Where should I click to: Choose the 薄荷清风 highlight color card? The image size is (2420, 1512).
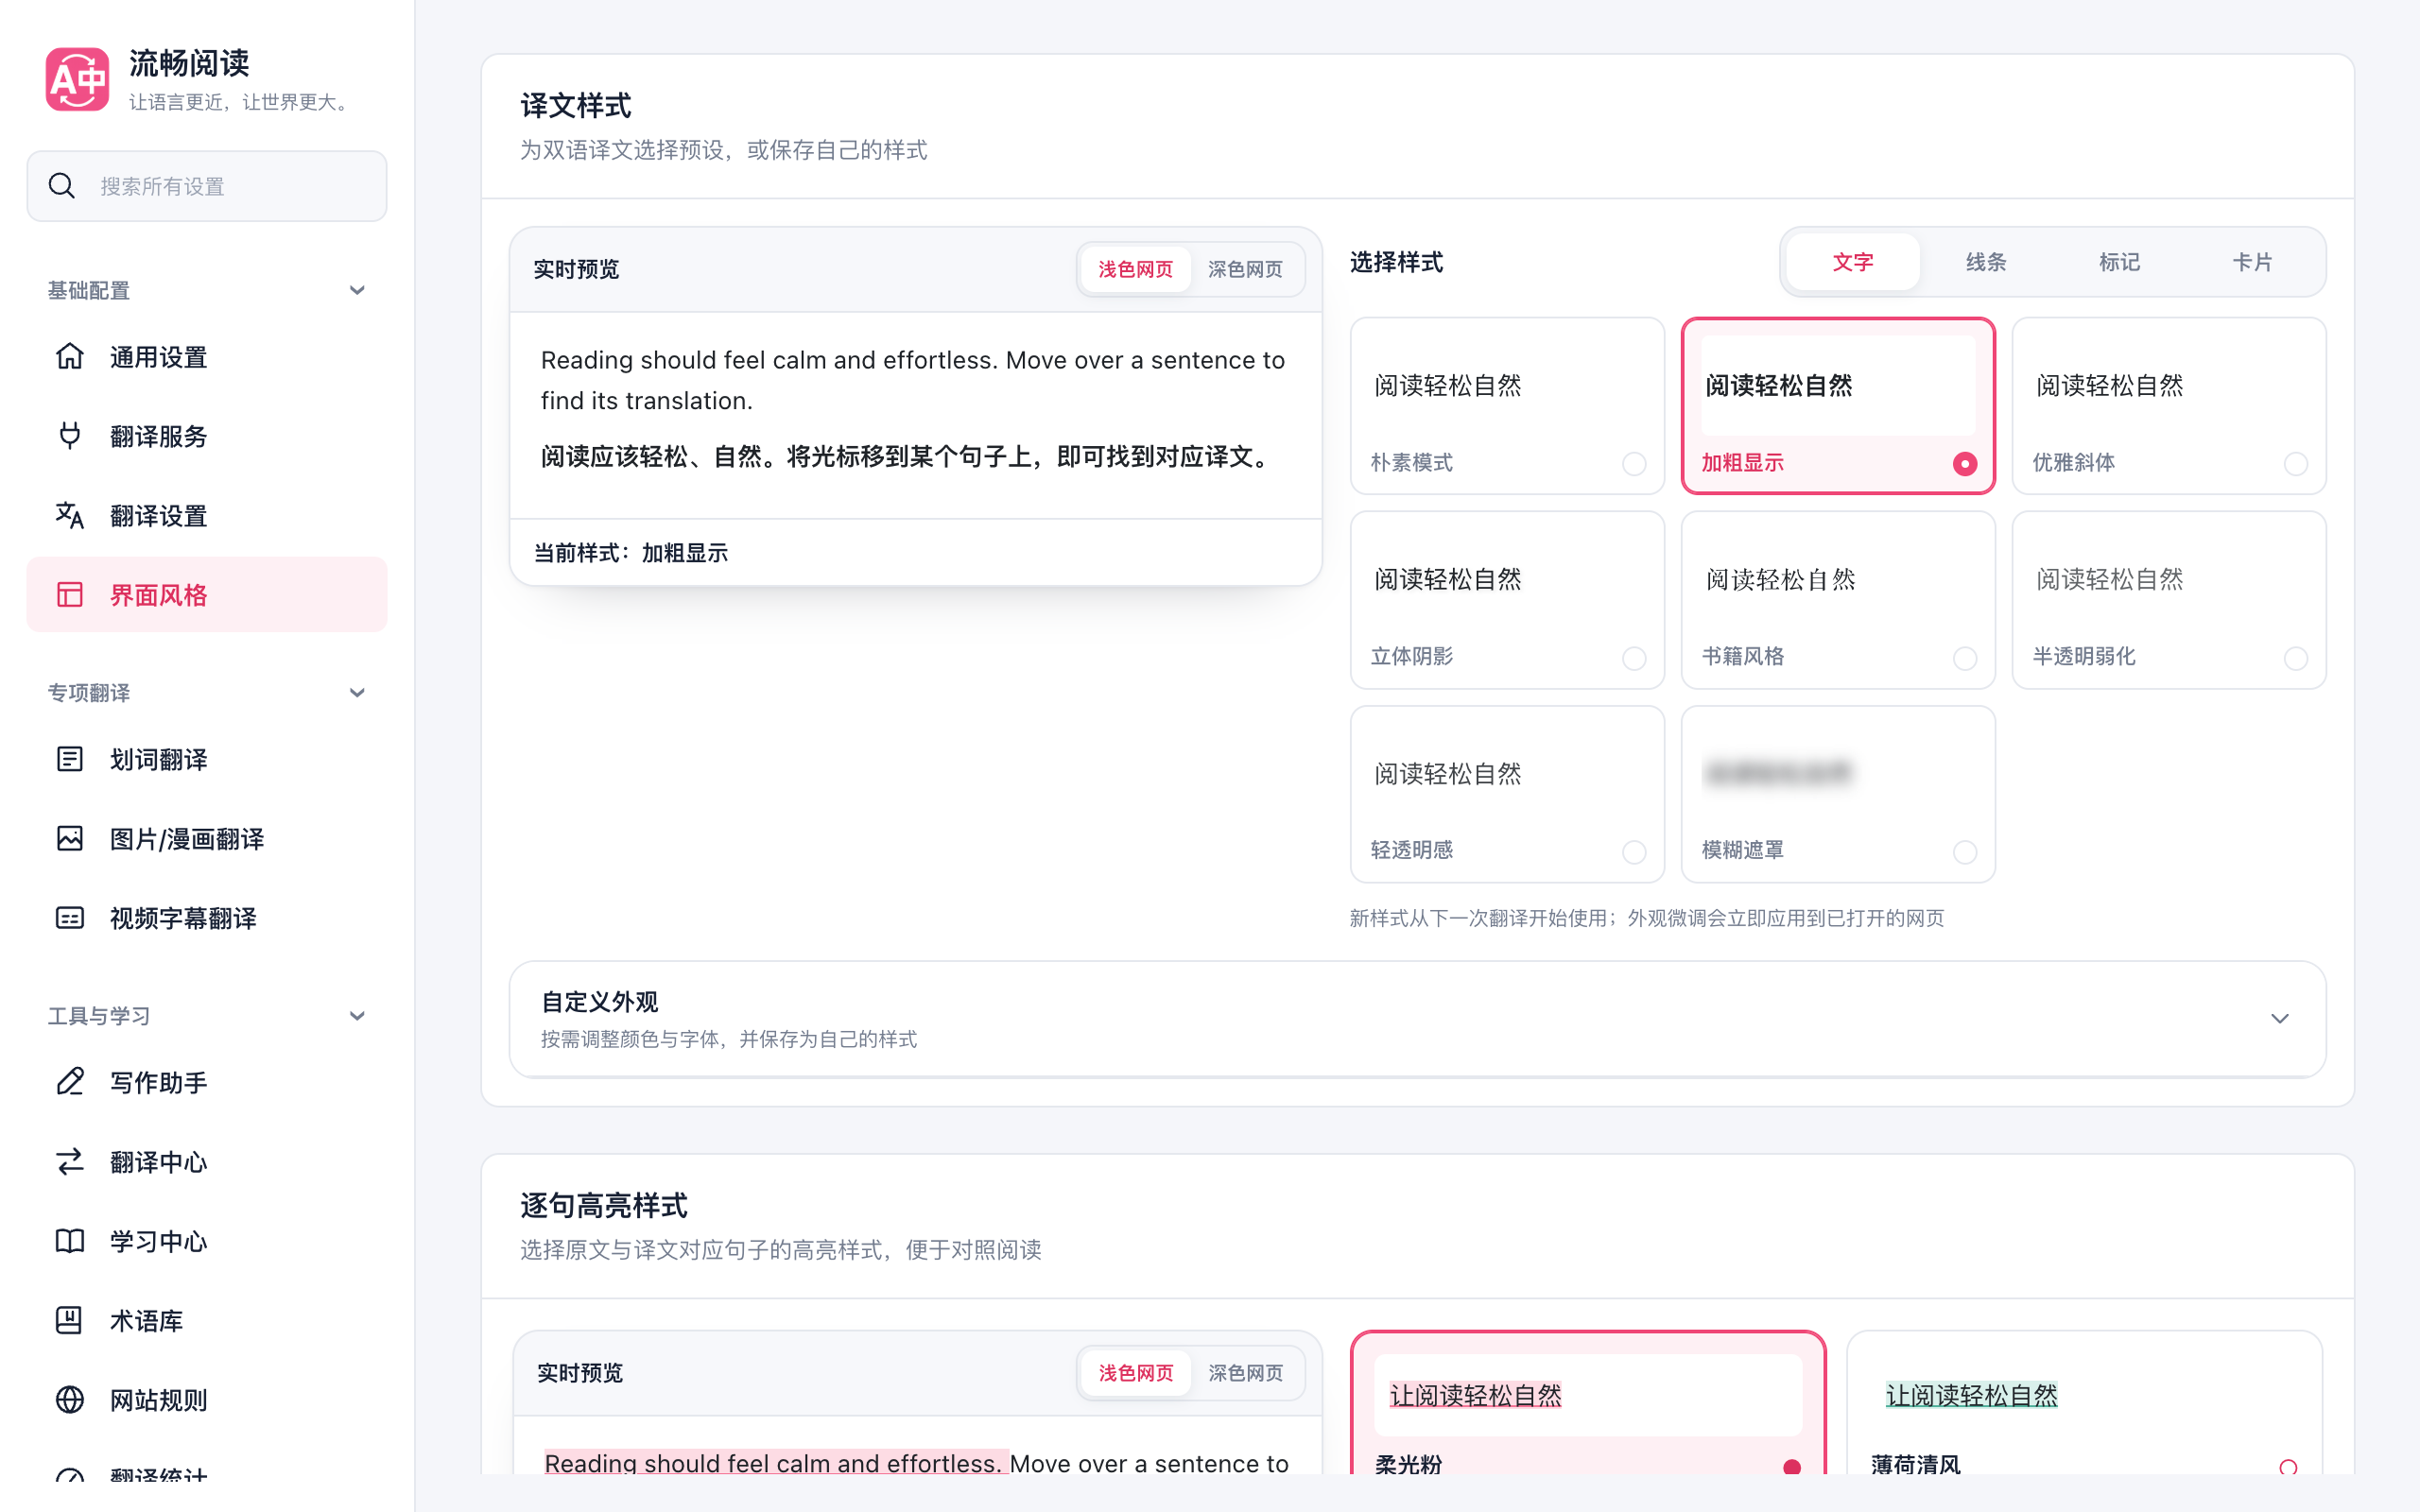pyautogui.click(x=2085, y=1404)
